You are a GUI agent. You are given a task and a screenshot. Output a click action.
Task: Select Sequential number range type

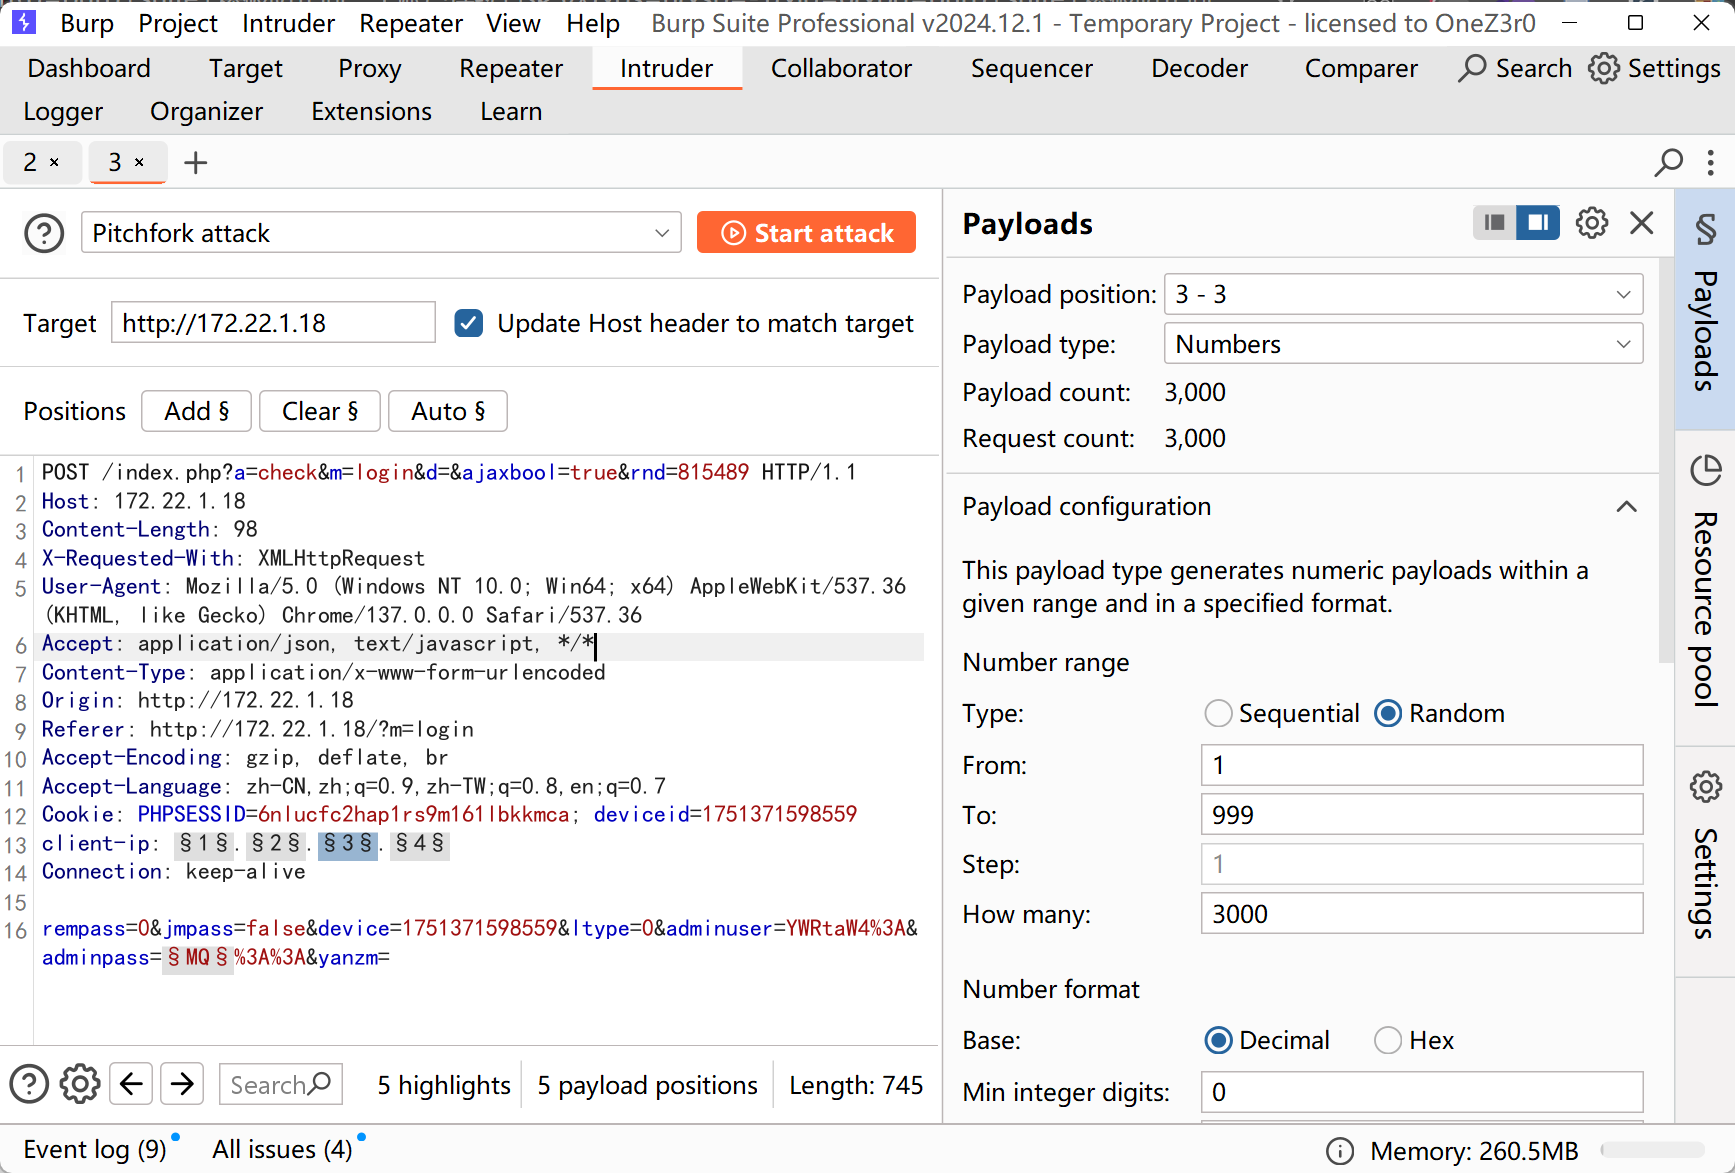1218,713
